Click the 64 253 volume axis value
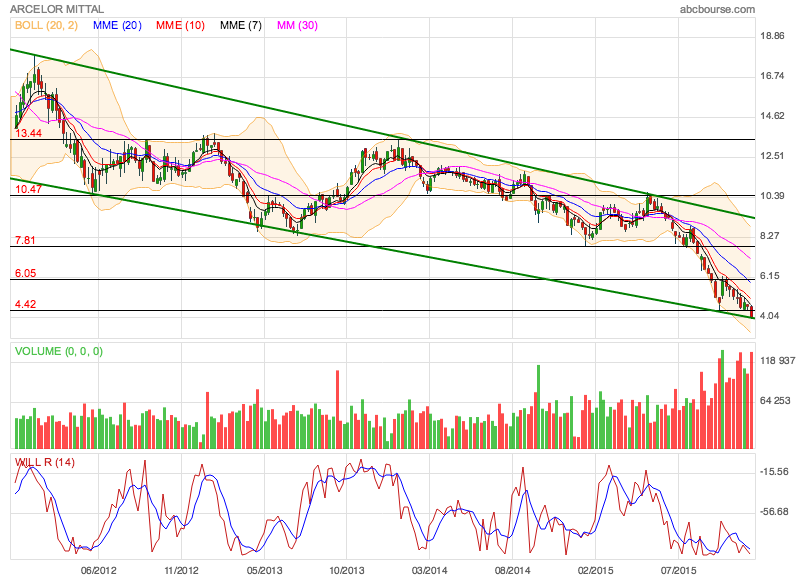This screenshot has width=800, height=580. pos(775,401)
